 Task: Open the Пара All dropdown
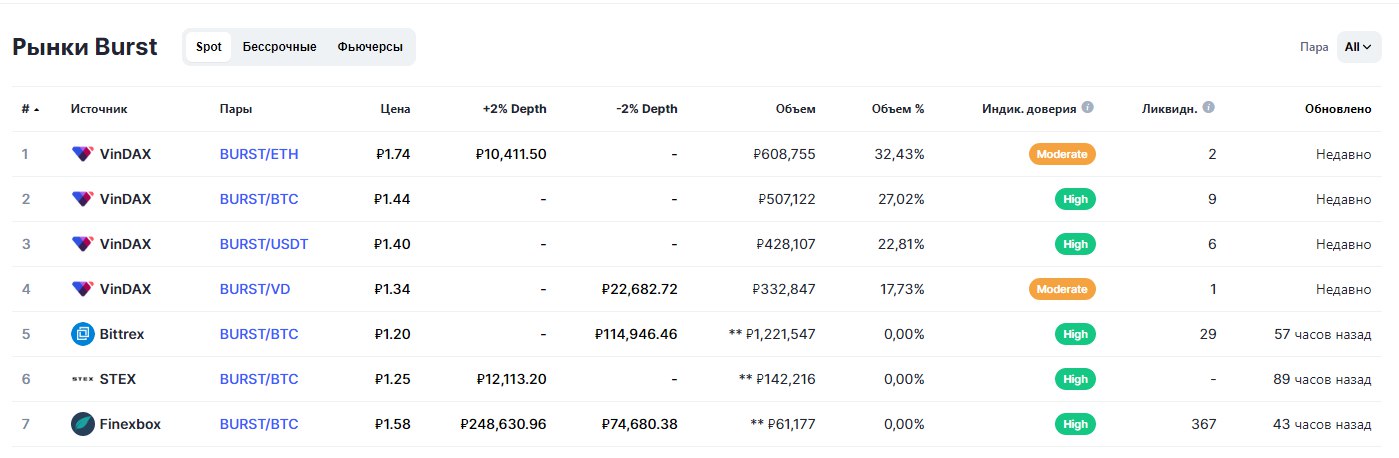(1359, 47)
